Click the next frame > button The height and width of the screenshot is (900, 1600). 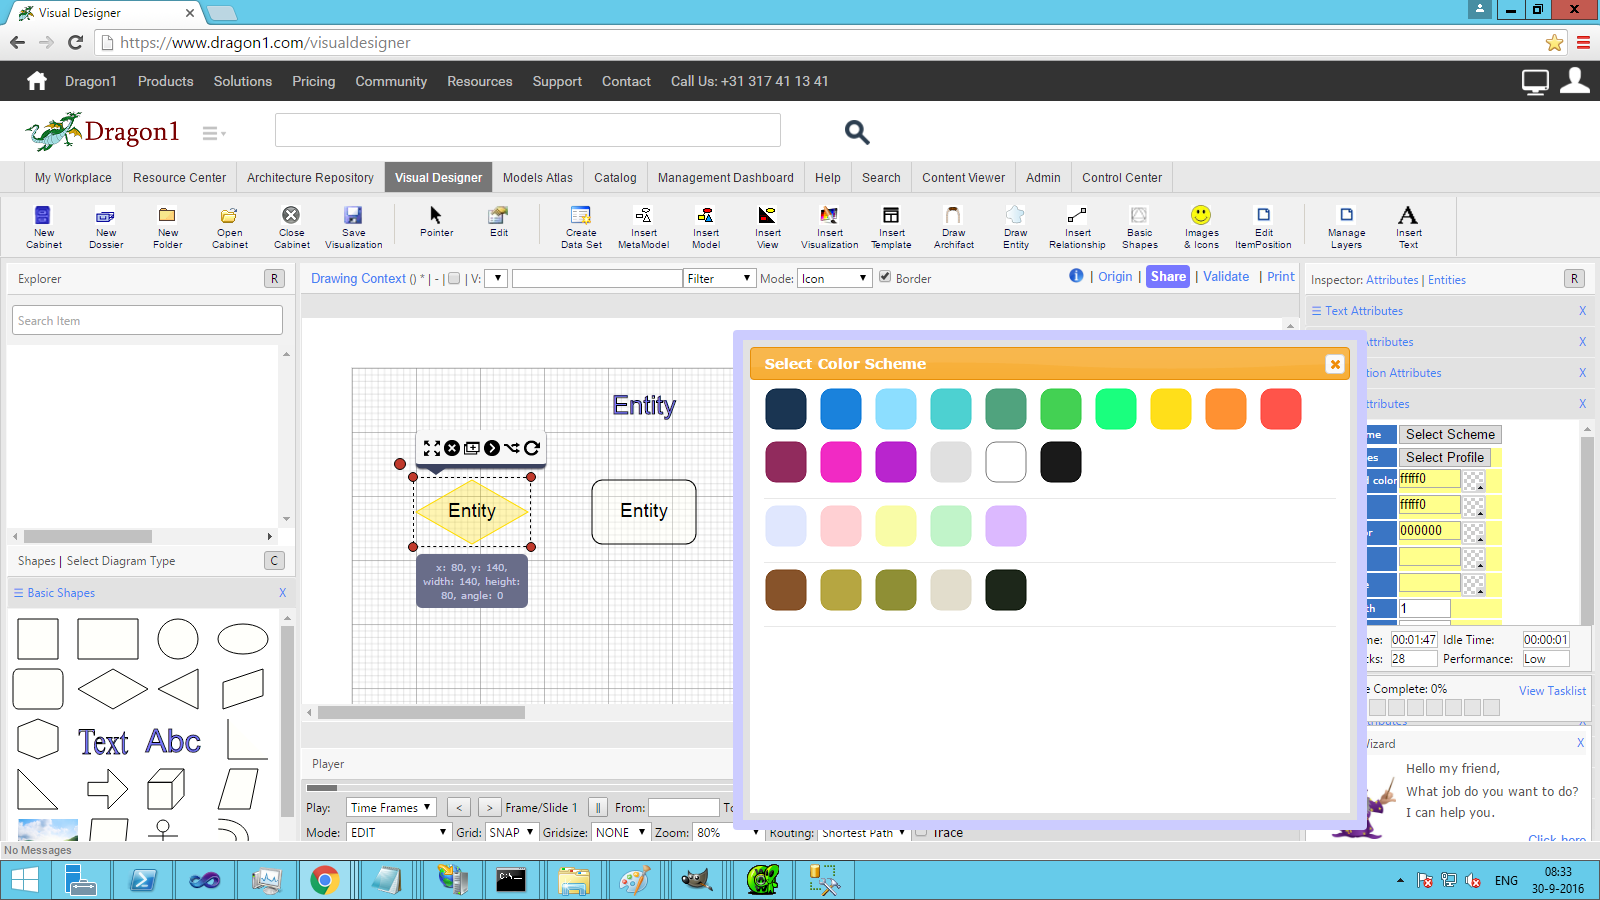tap(489, 807)
